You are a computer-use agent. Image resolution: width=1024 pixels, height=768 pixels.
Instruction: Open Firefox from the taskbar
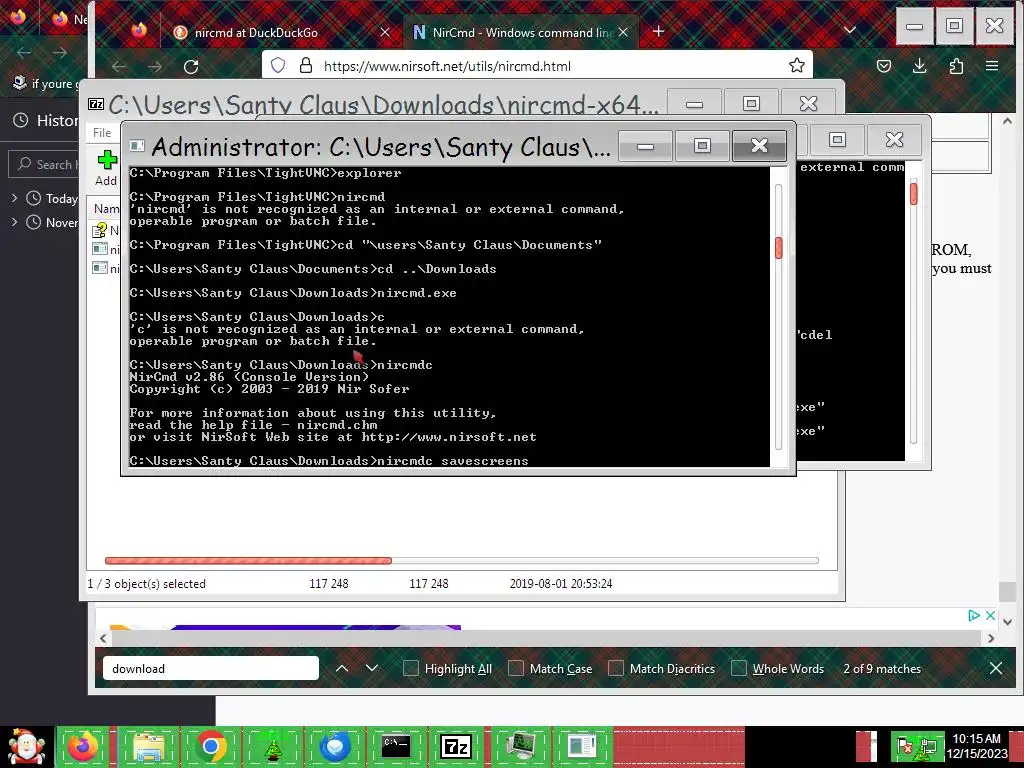84,746
